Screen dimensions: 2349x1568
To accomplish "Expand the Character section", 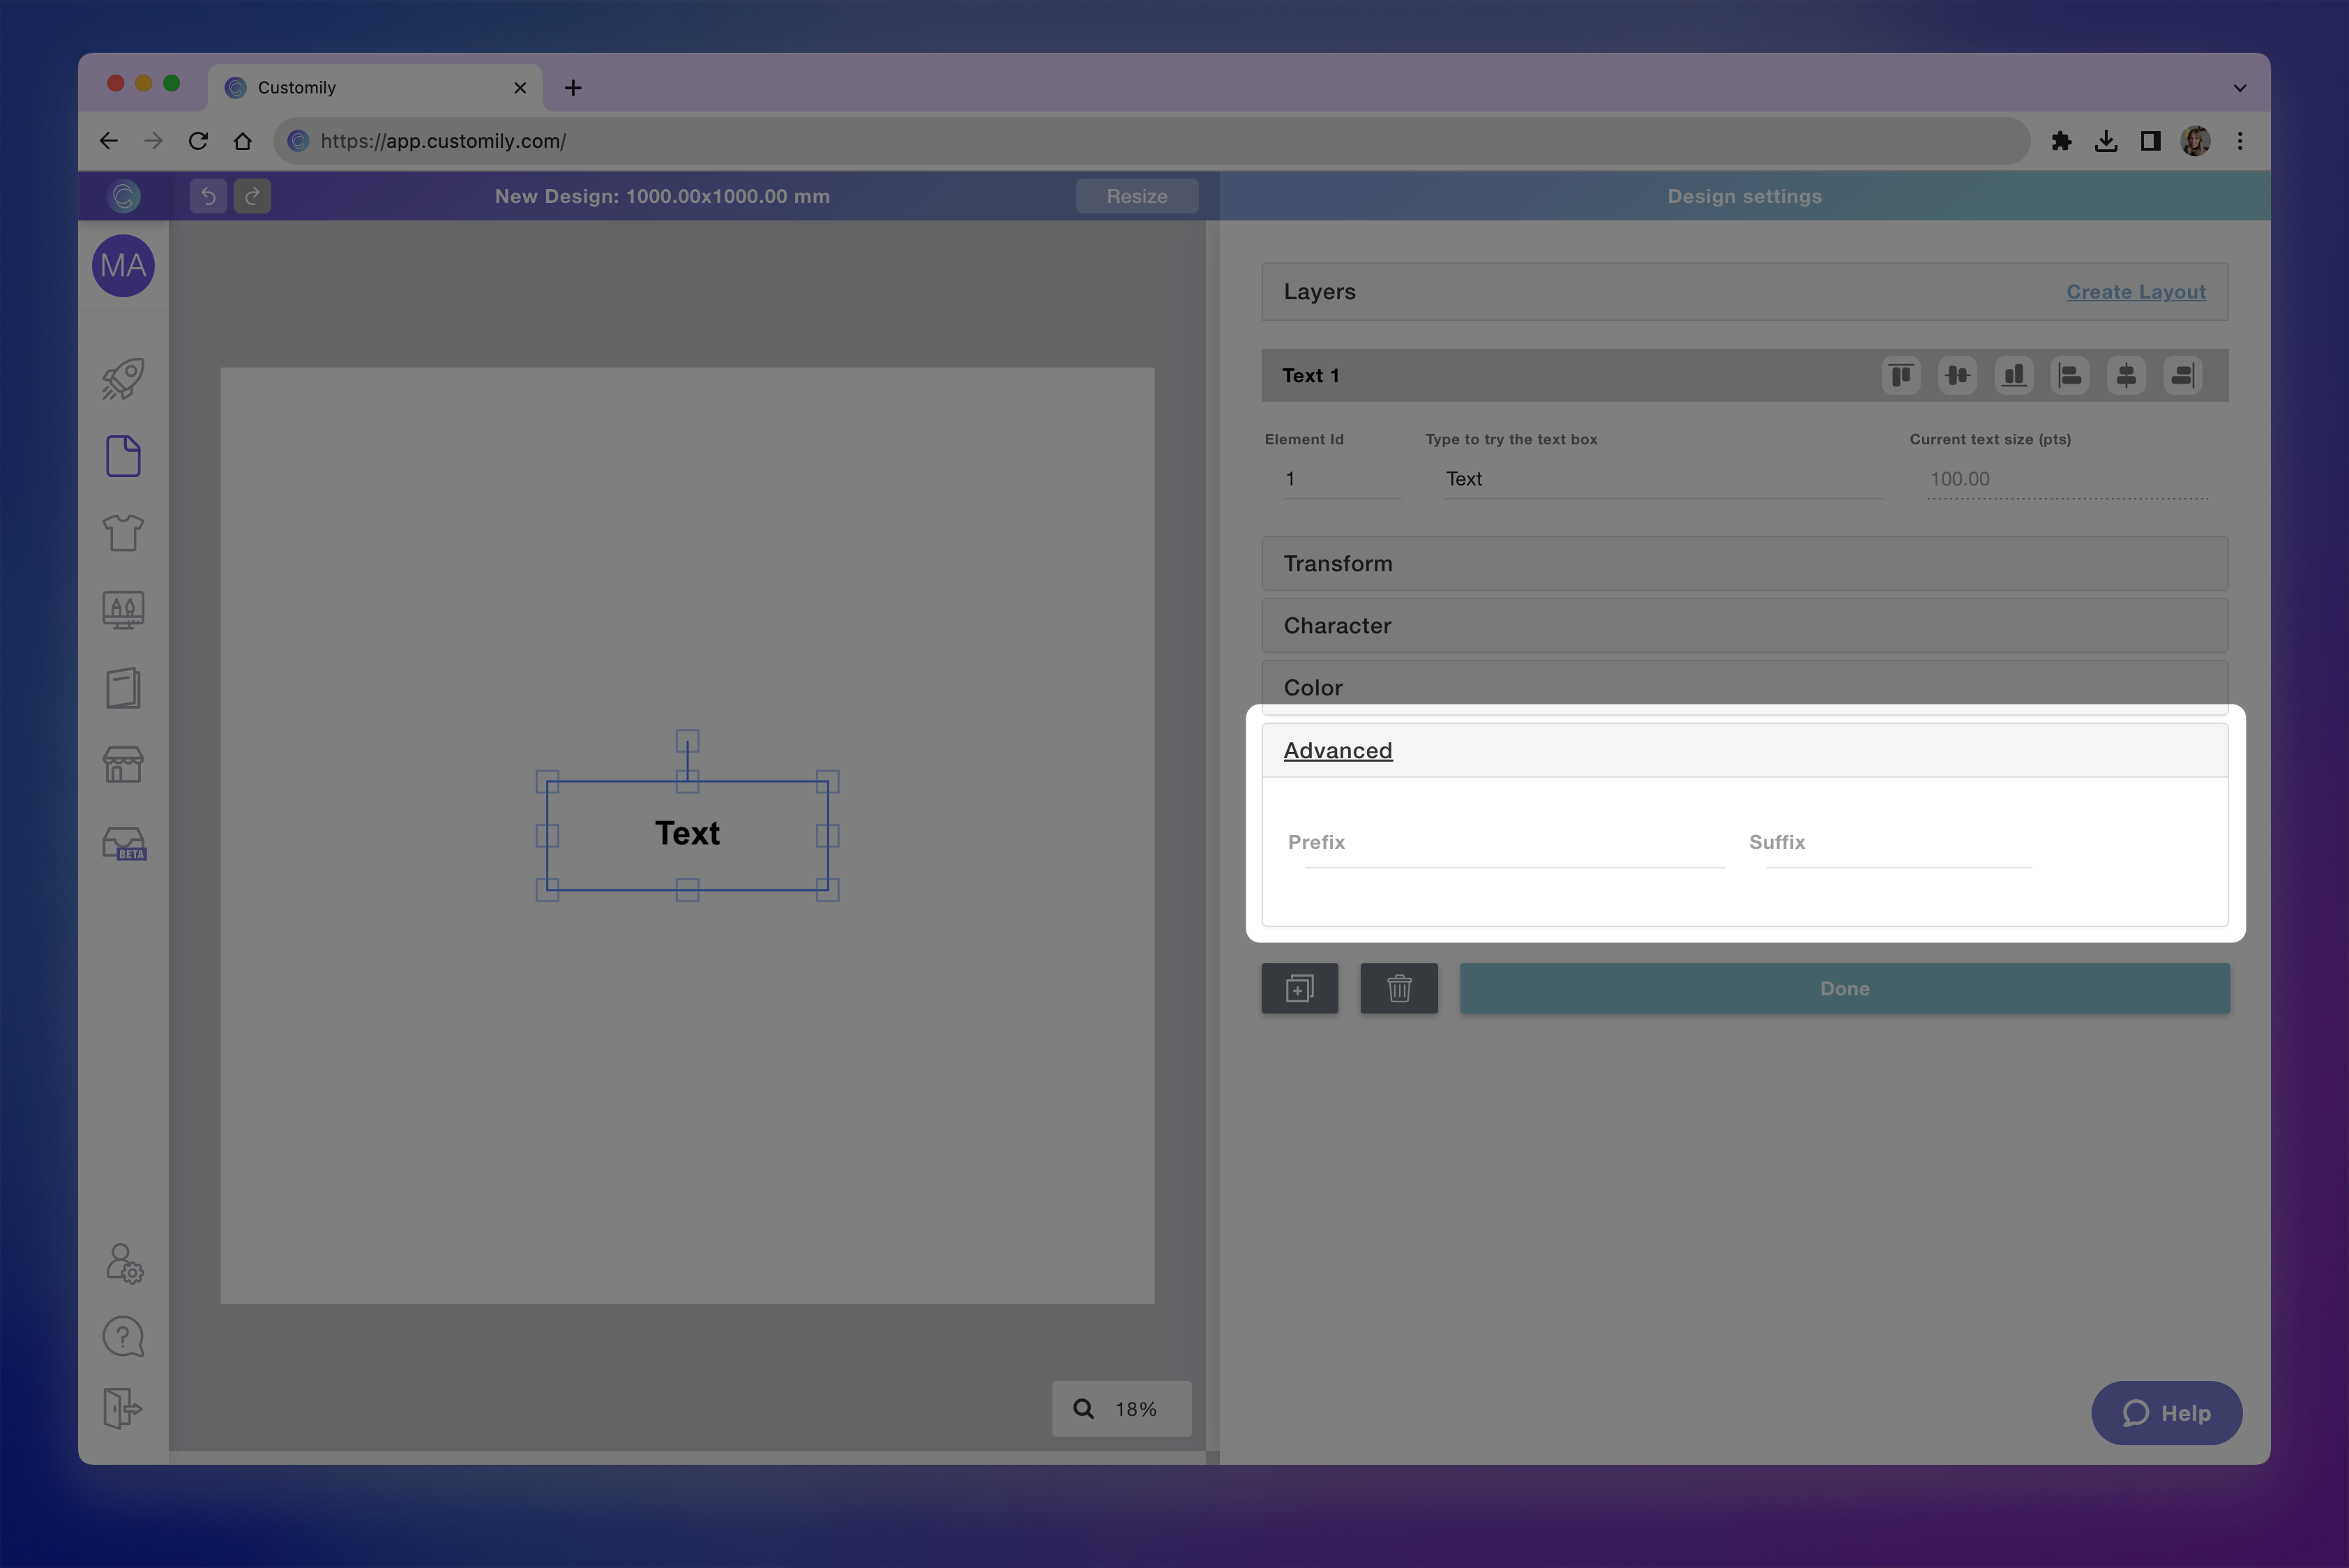I will (x=1743, y=625).
